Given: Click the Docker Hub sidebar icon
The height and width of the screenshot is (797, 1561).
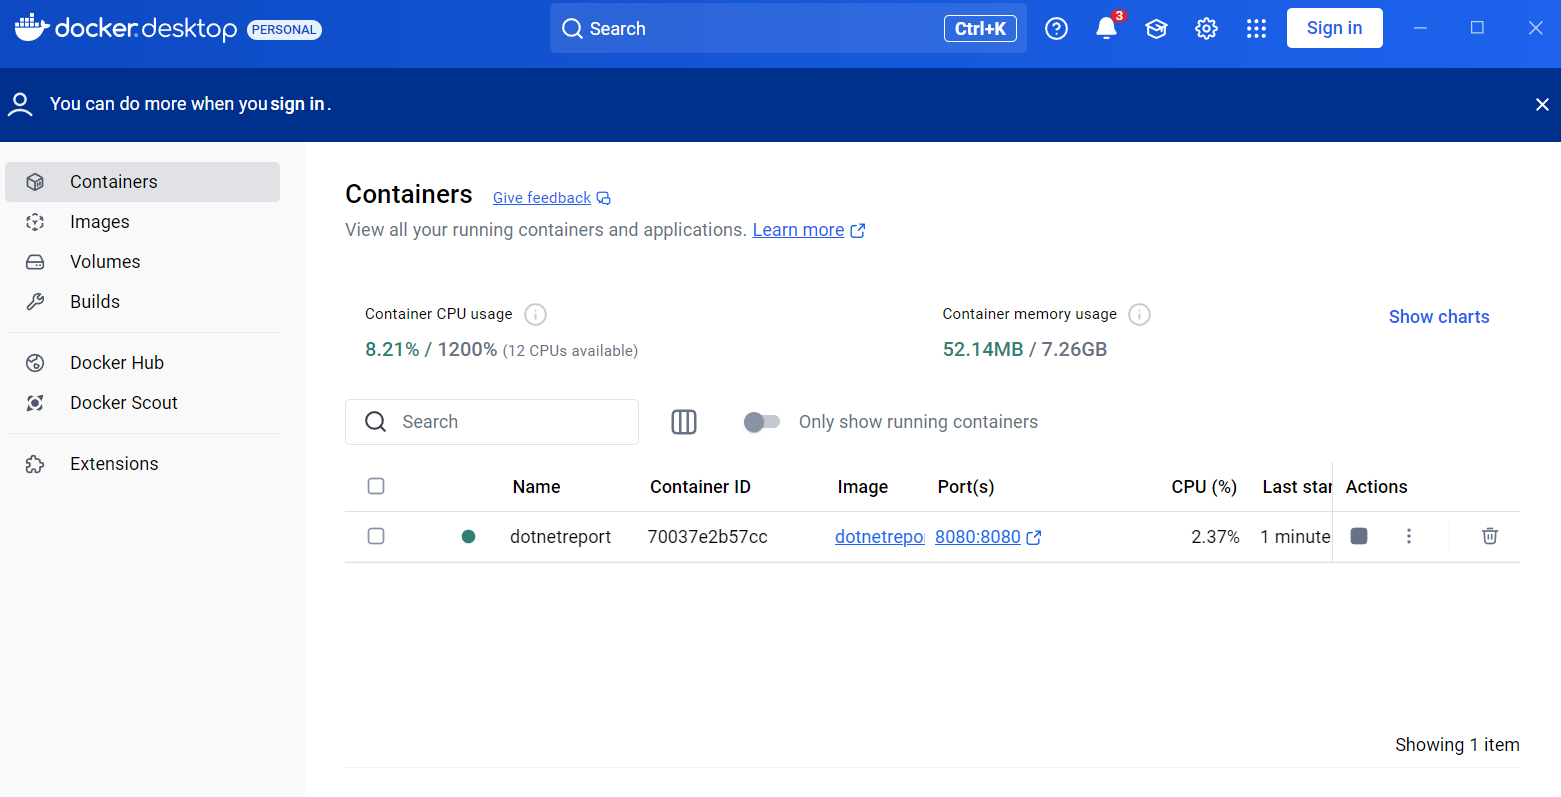Looking at the screenshot, I should [x=35, y=363].
